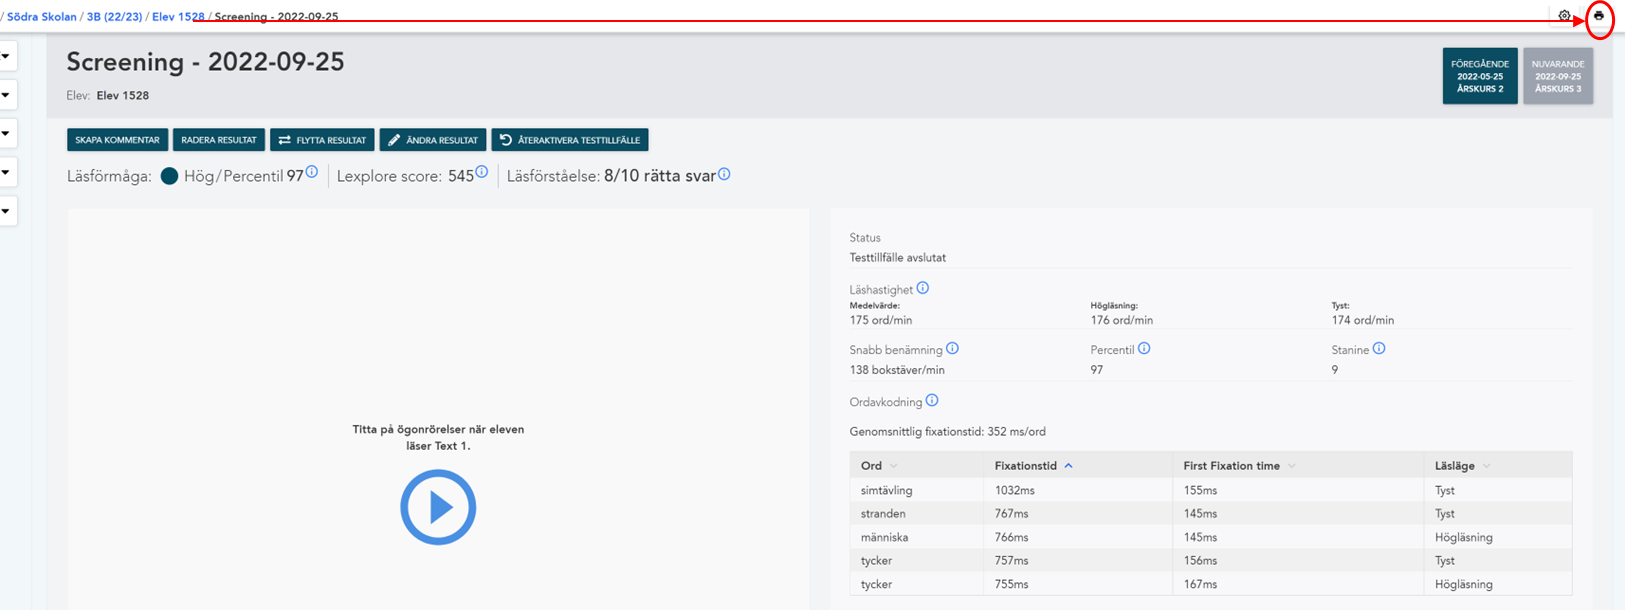Click info icon beside Lexplore score 545
Image resolution: width=1625 pixels, height=610 pixels.
point(482,172)
